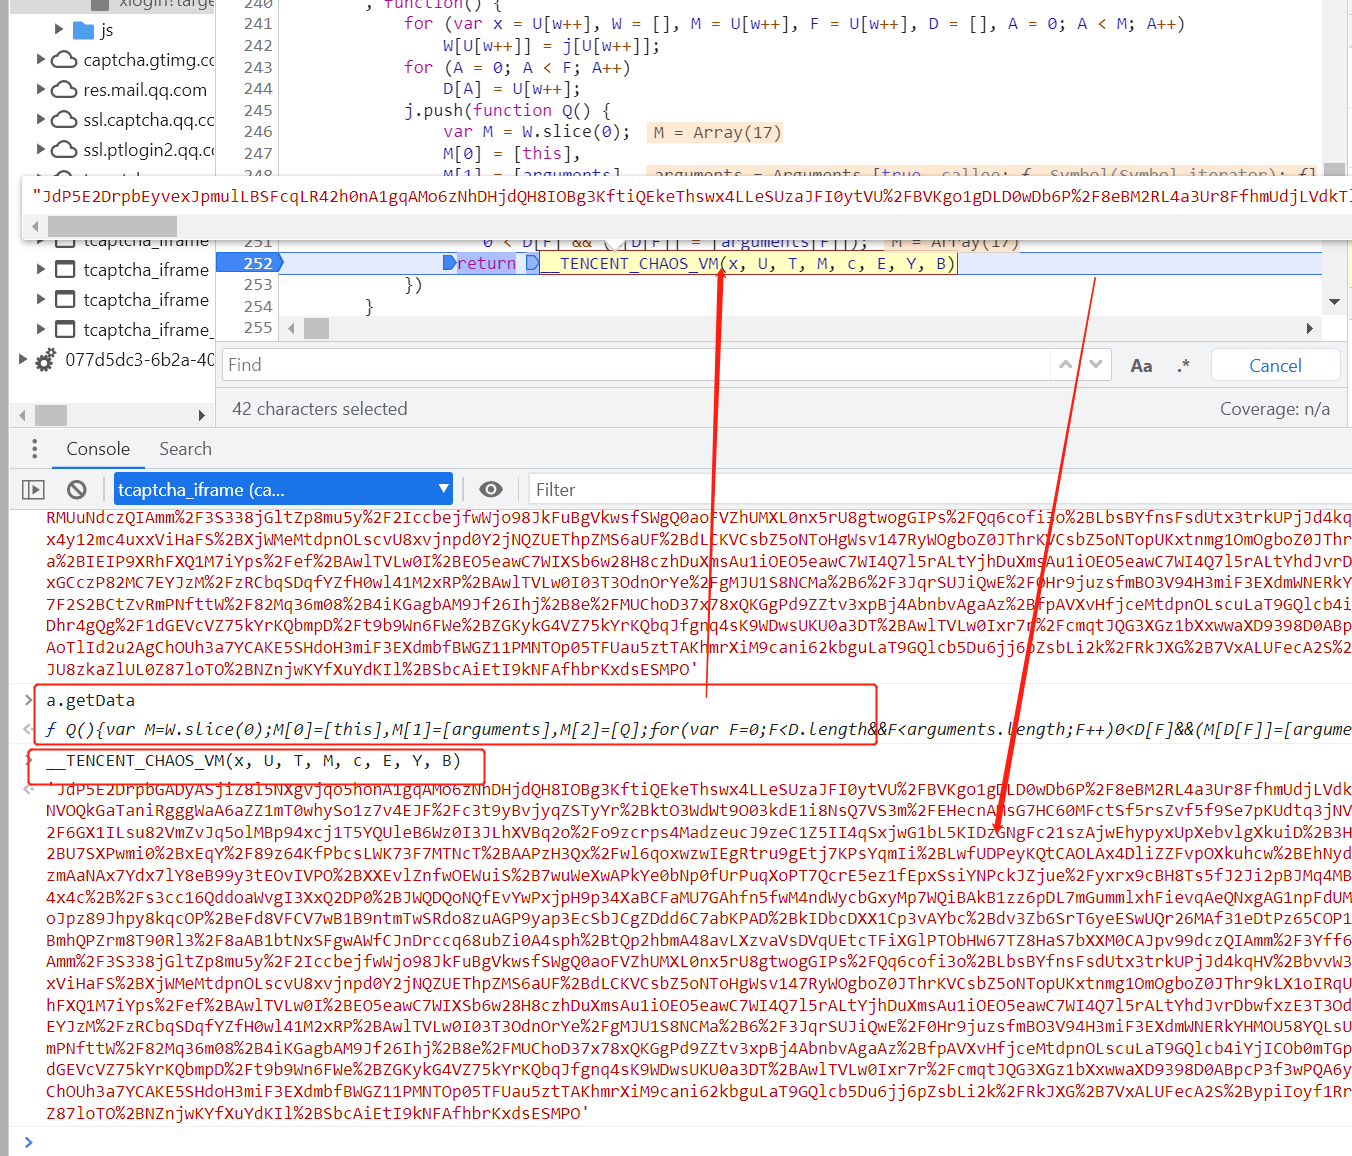Clear the console output

77,490
